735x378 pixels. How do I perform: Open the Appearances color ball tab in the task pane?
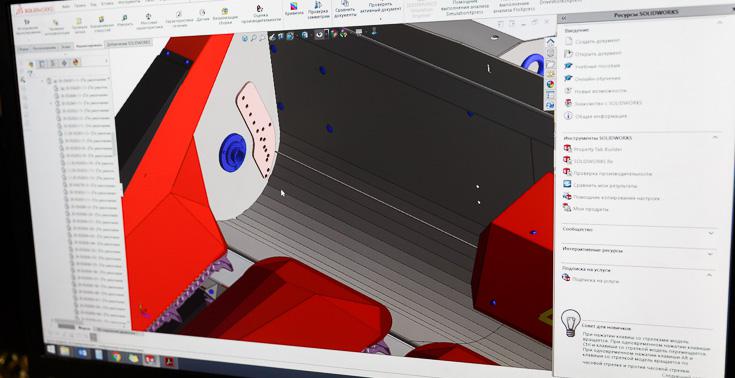click(x=550, y=84)
